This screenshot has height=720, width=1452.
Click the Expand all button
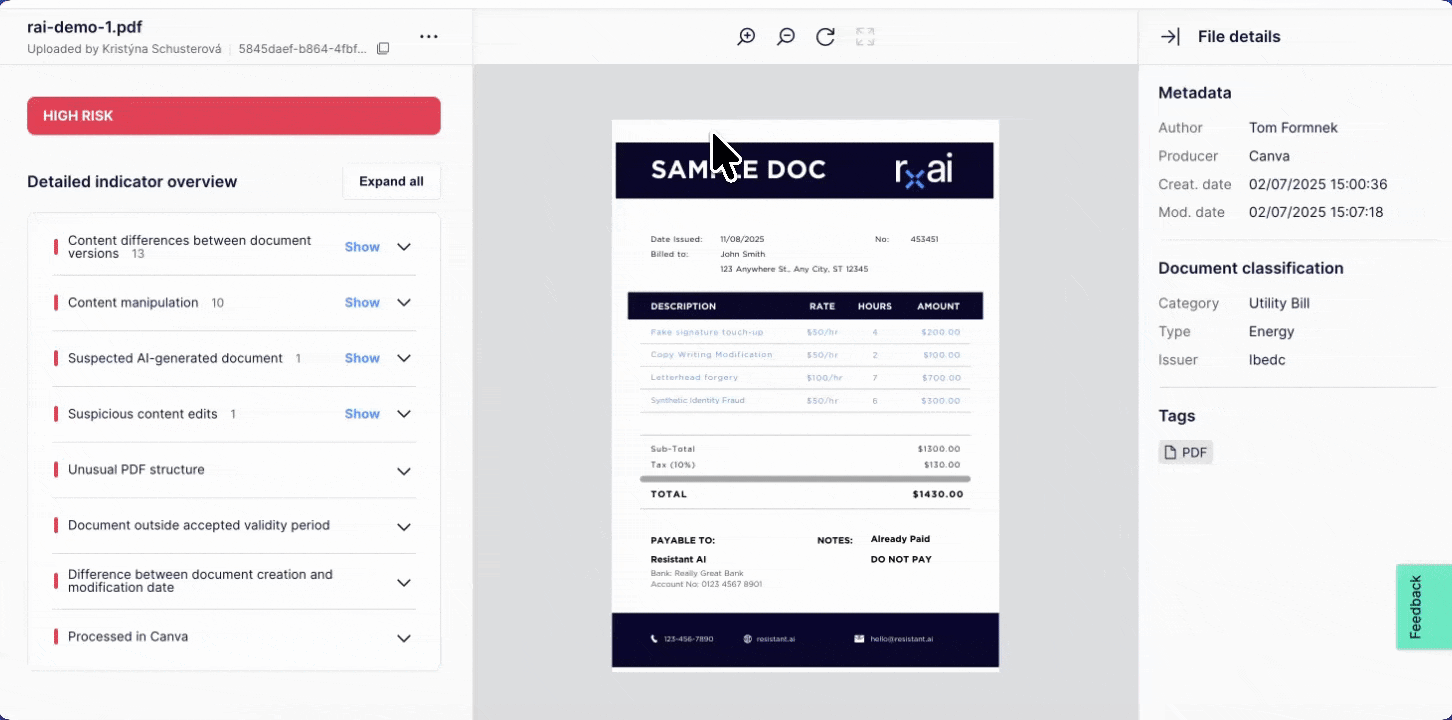tap(391, 181)
